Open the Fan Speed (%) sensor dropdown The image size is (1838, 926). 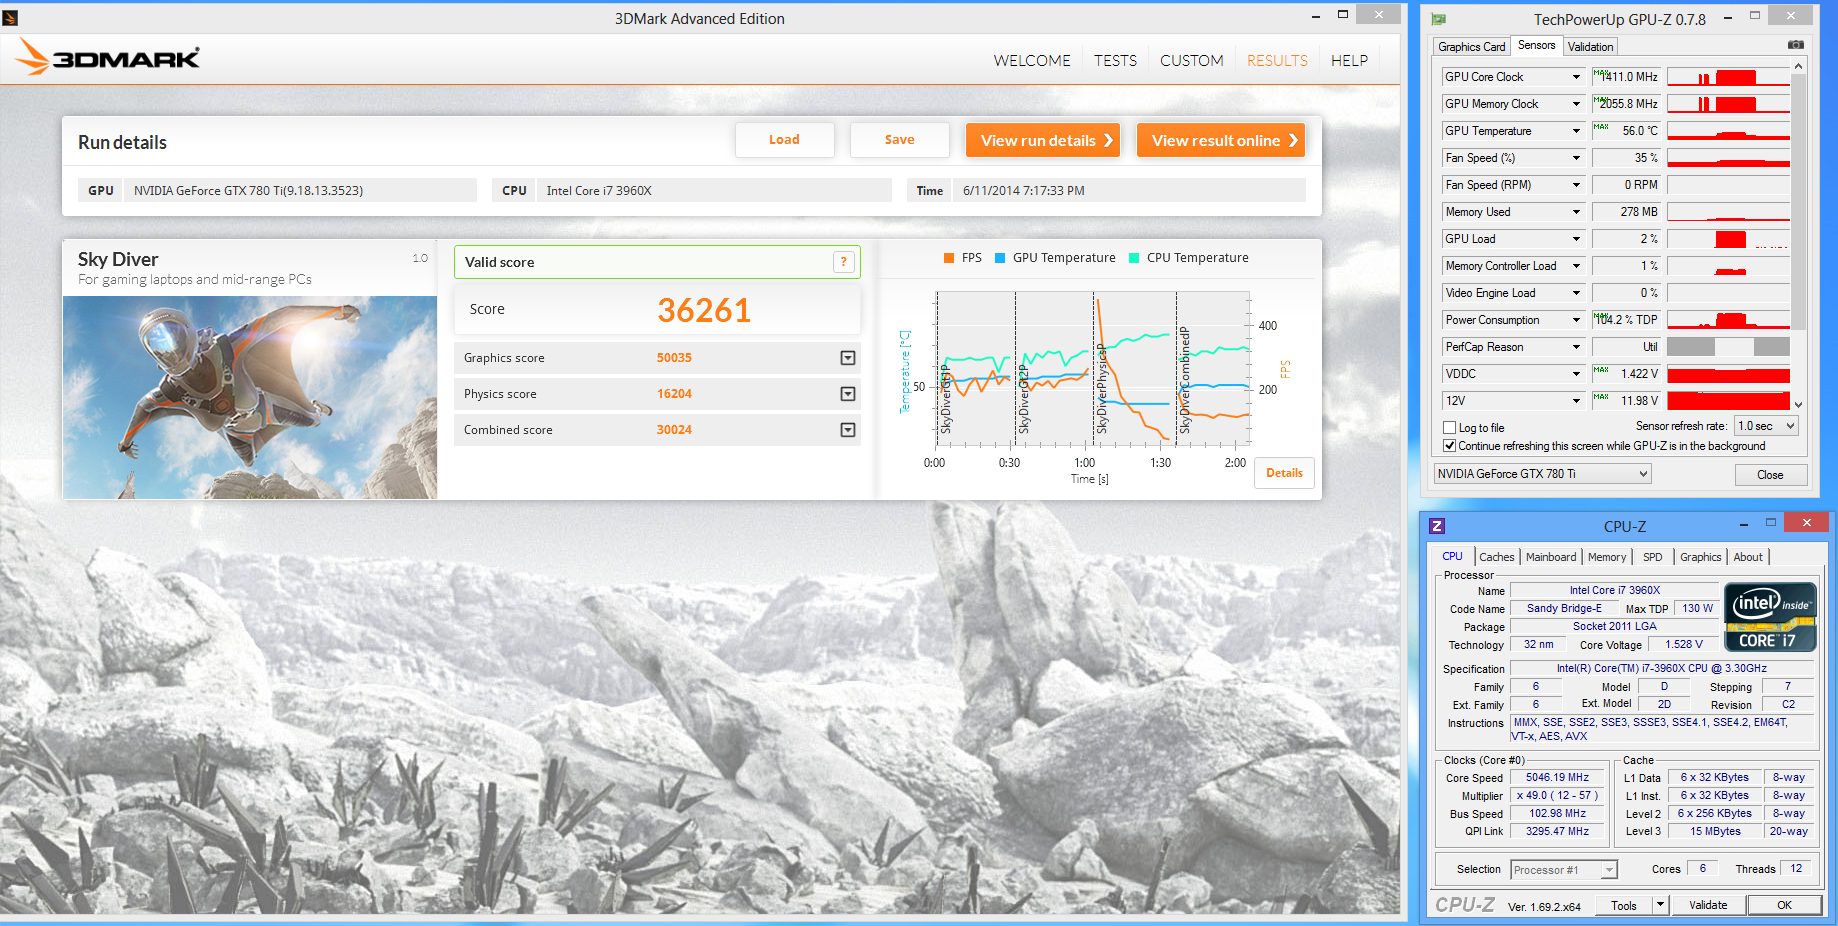[x=1576, y=158]
